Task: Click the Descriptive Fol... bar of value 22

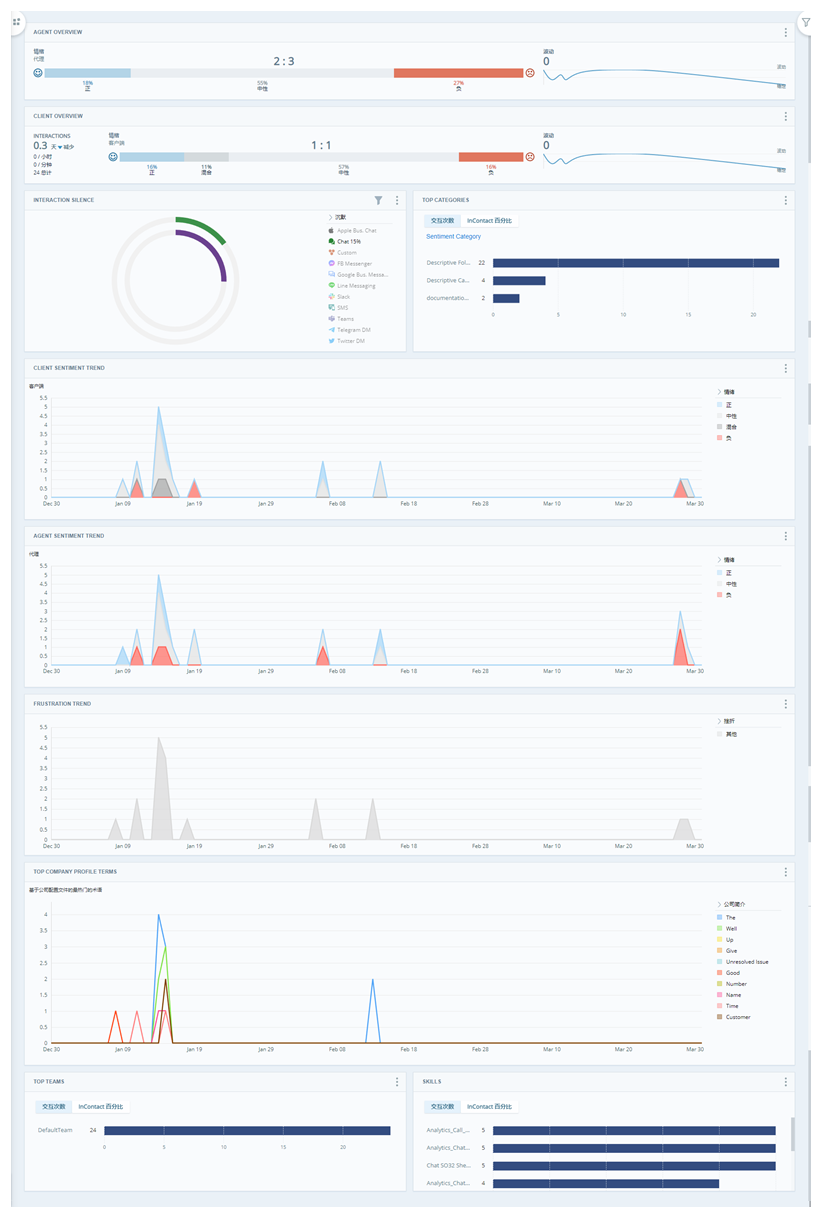Action: pos(636,263)
